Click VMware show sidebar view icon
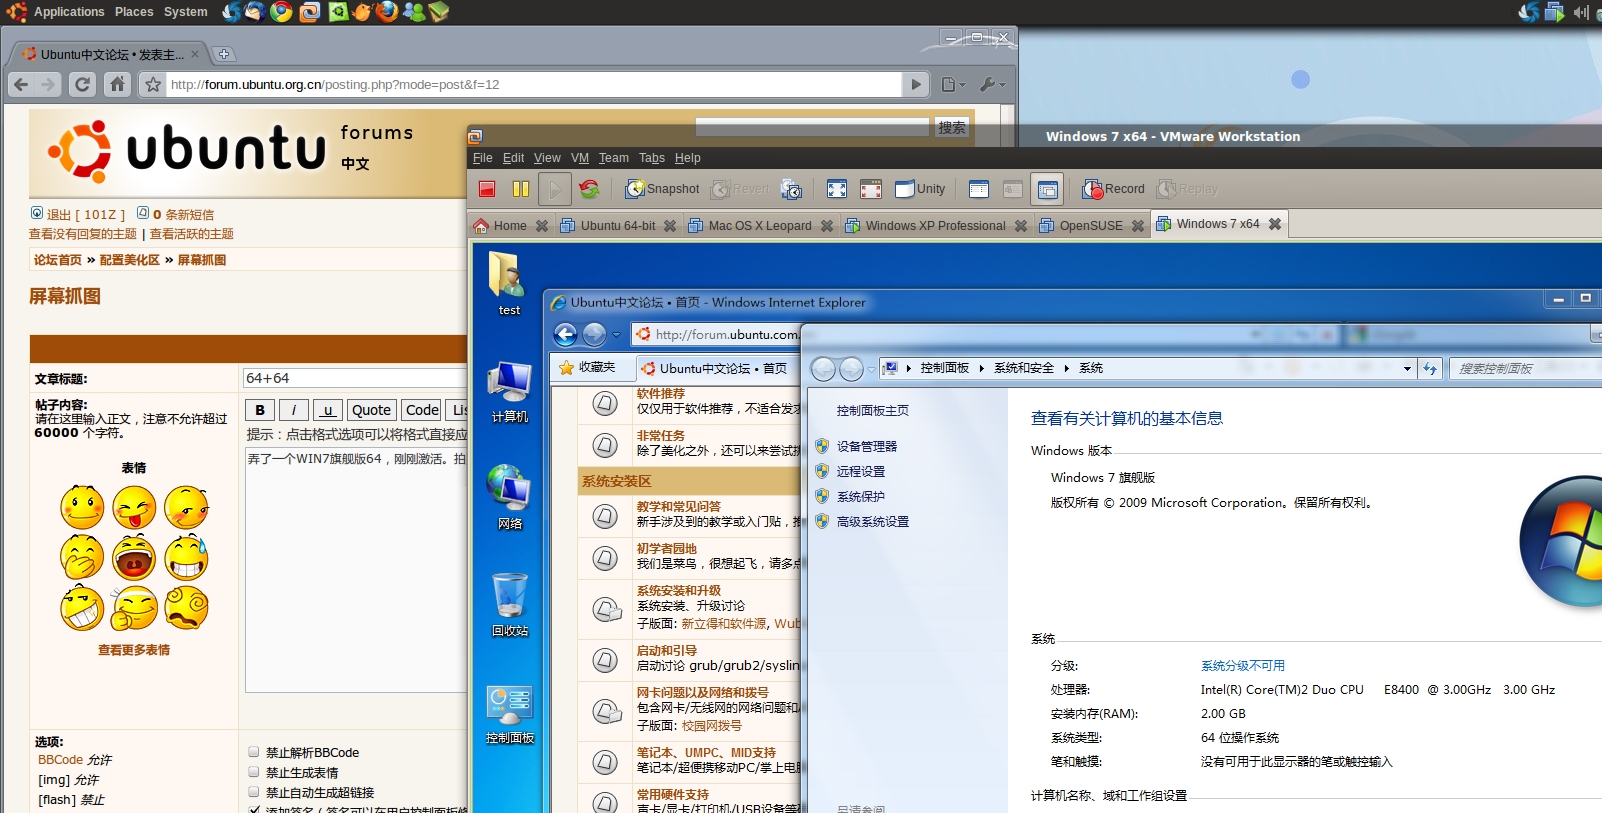This screenshot has height=813, width=1602. [x=979, y=189]
